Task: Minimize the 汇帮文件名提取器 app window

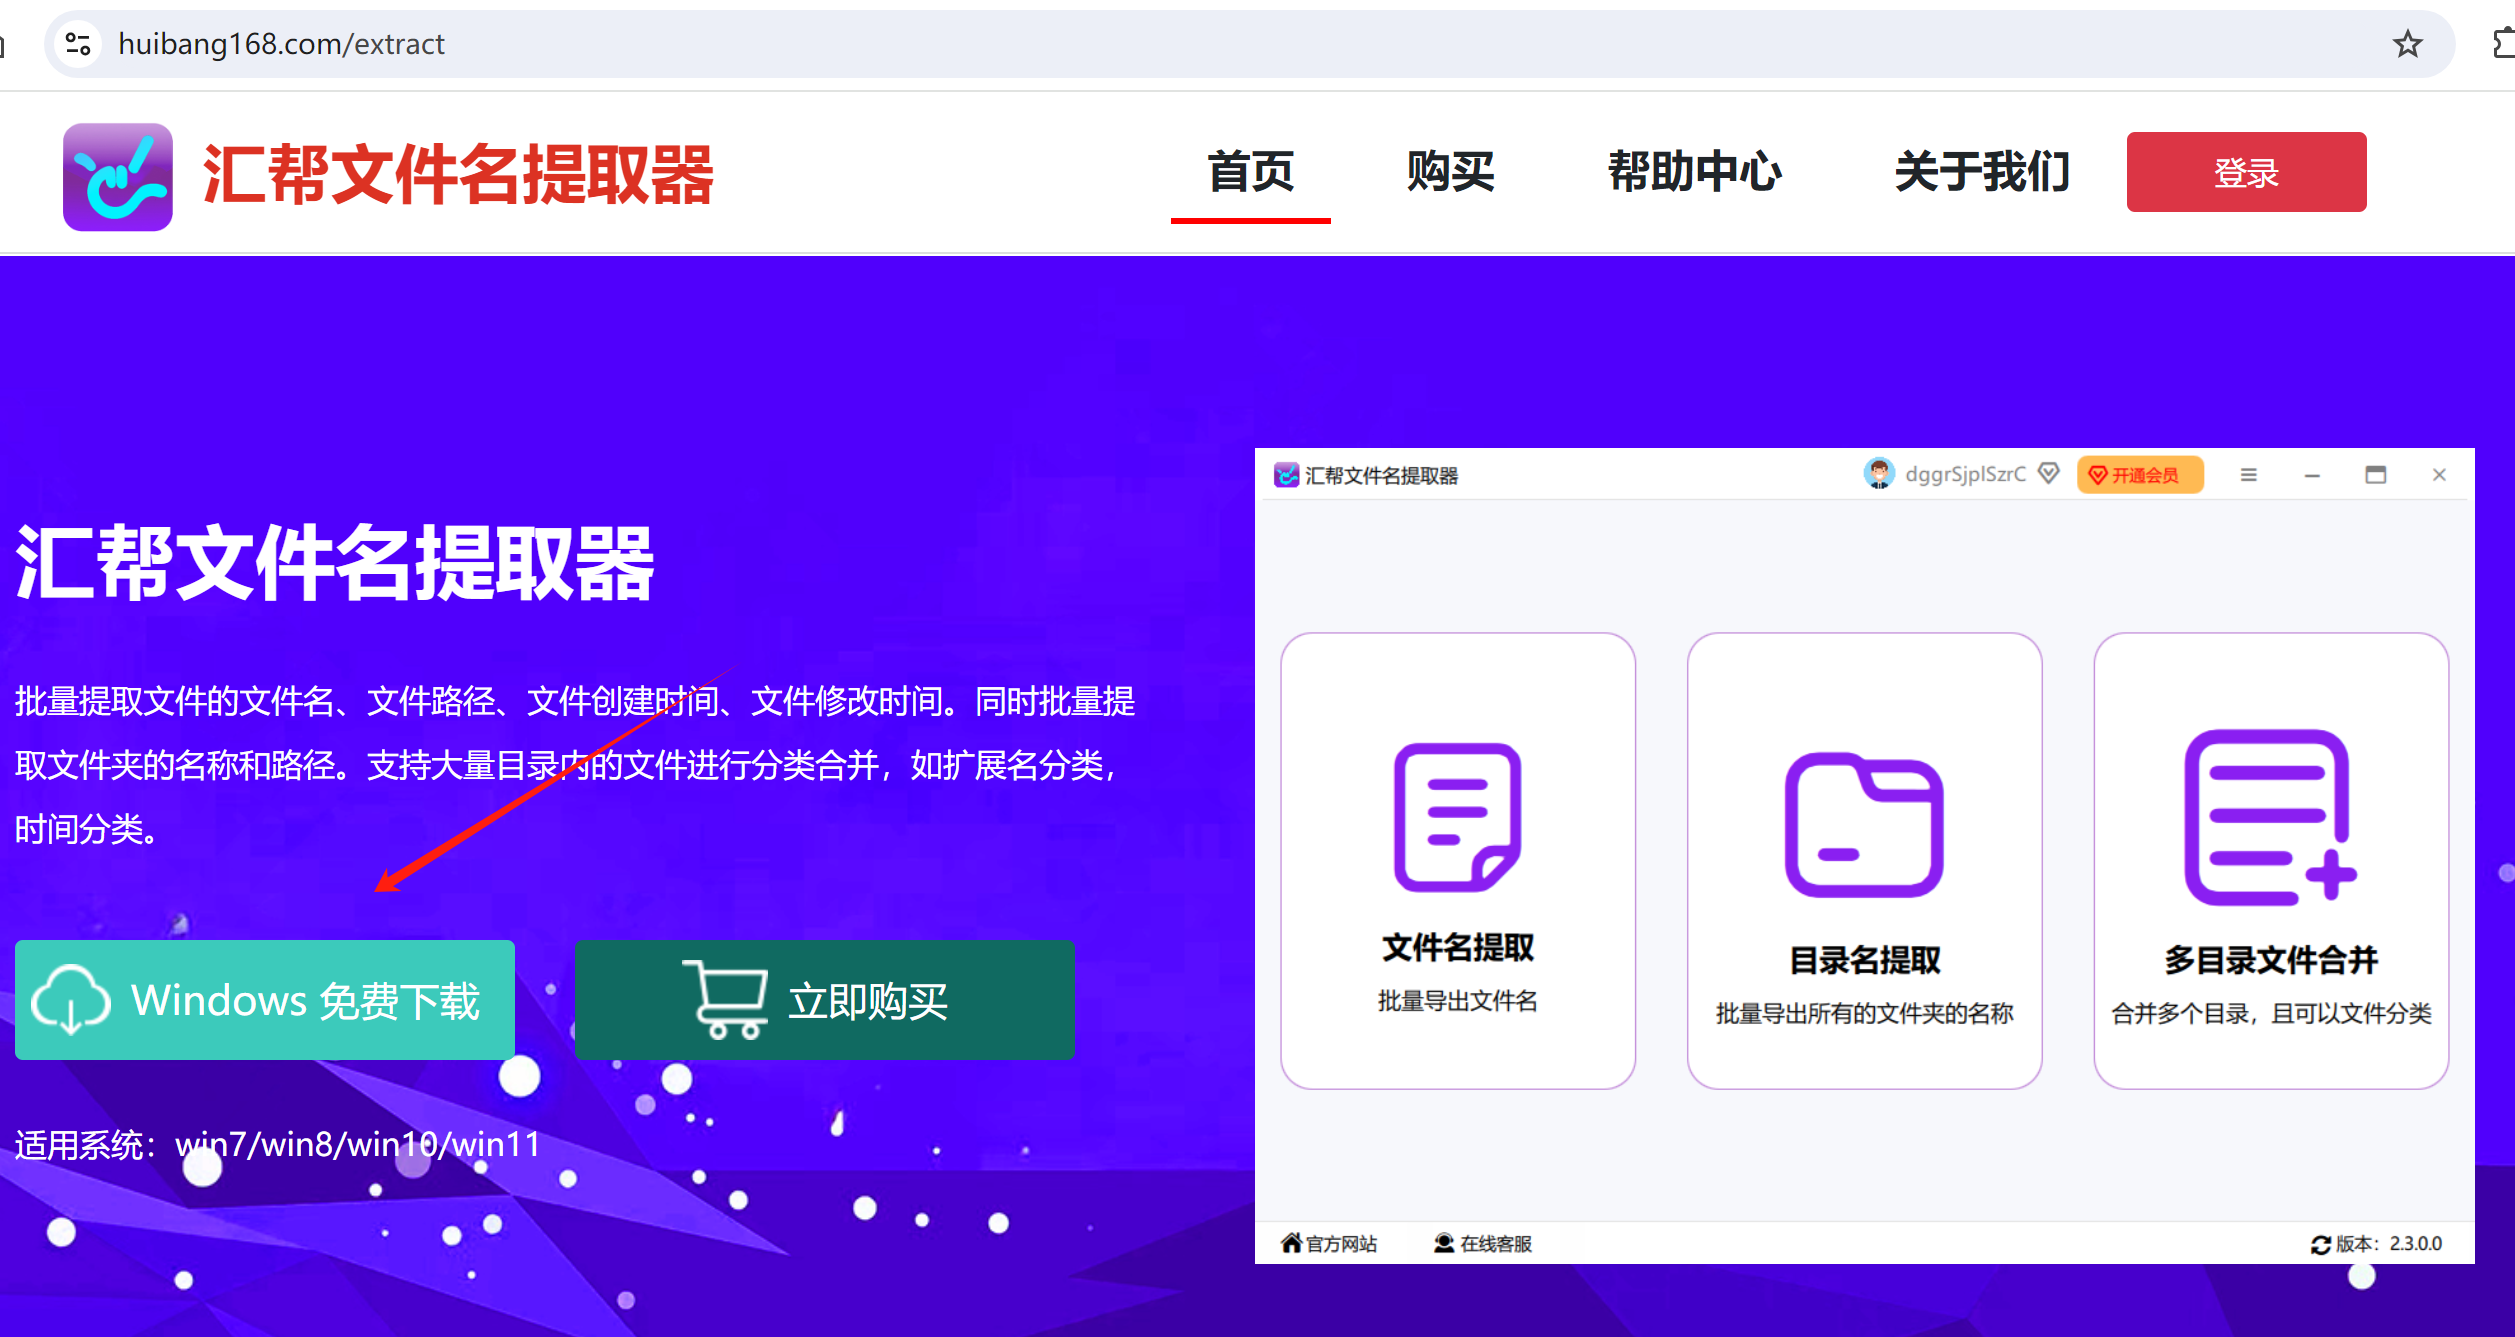Action: [x=2312, y=475]
